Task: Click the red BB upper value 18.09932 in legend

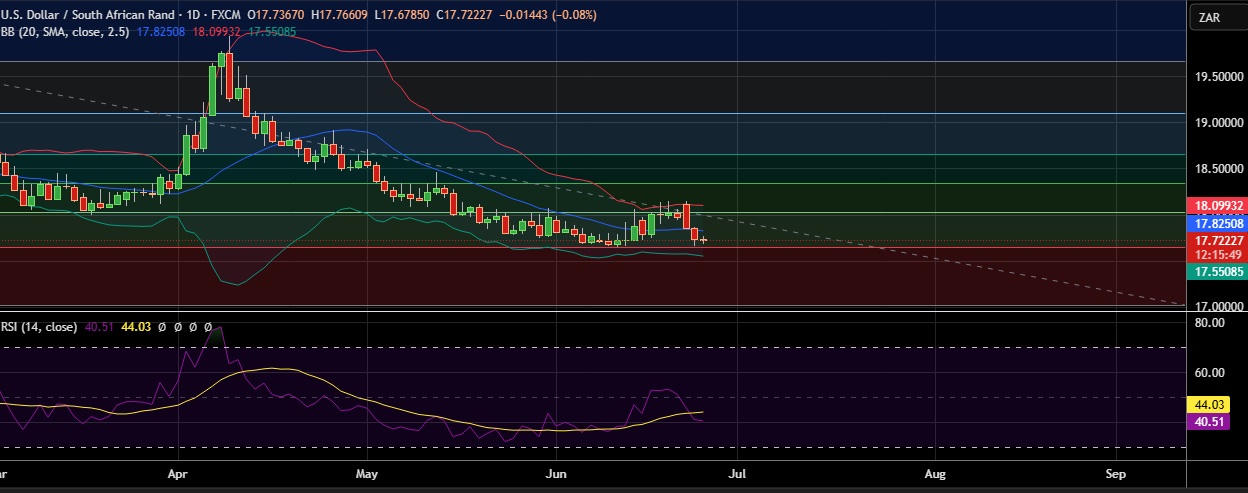Action: point(215,32)
